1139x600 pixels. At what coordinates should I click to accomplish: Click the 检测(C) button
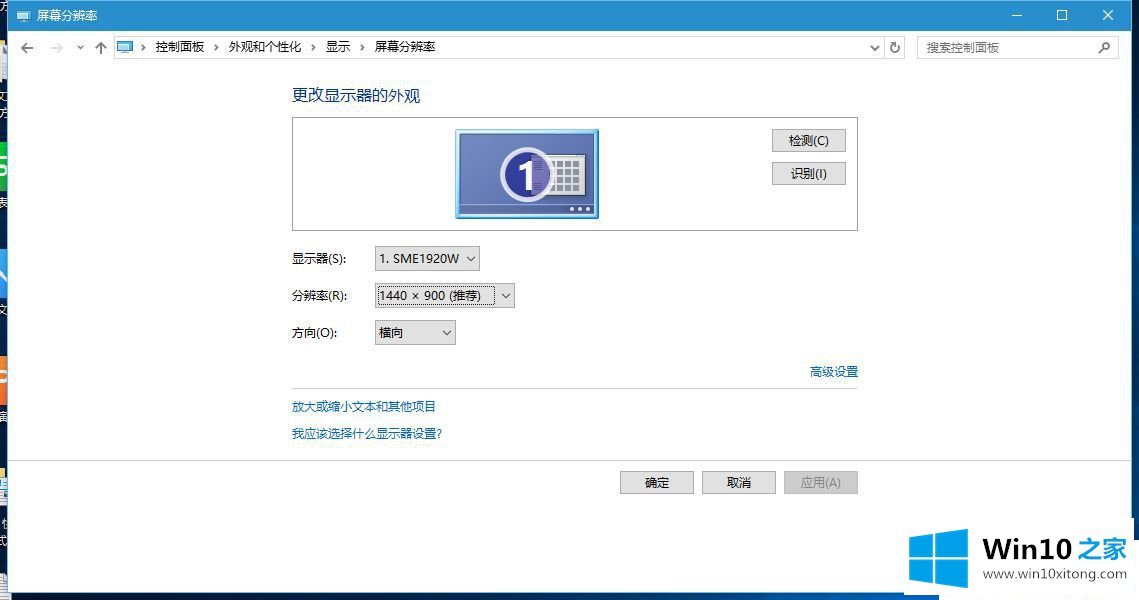pos(808,140)
